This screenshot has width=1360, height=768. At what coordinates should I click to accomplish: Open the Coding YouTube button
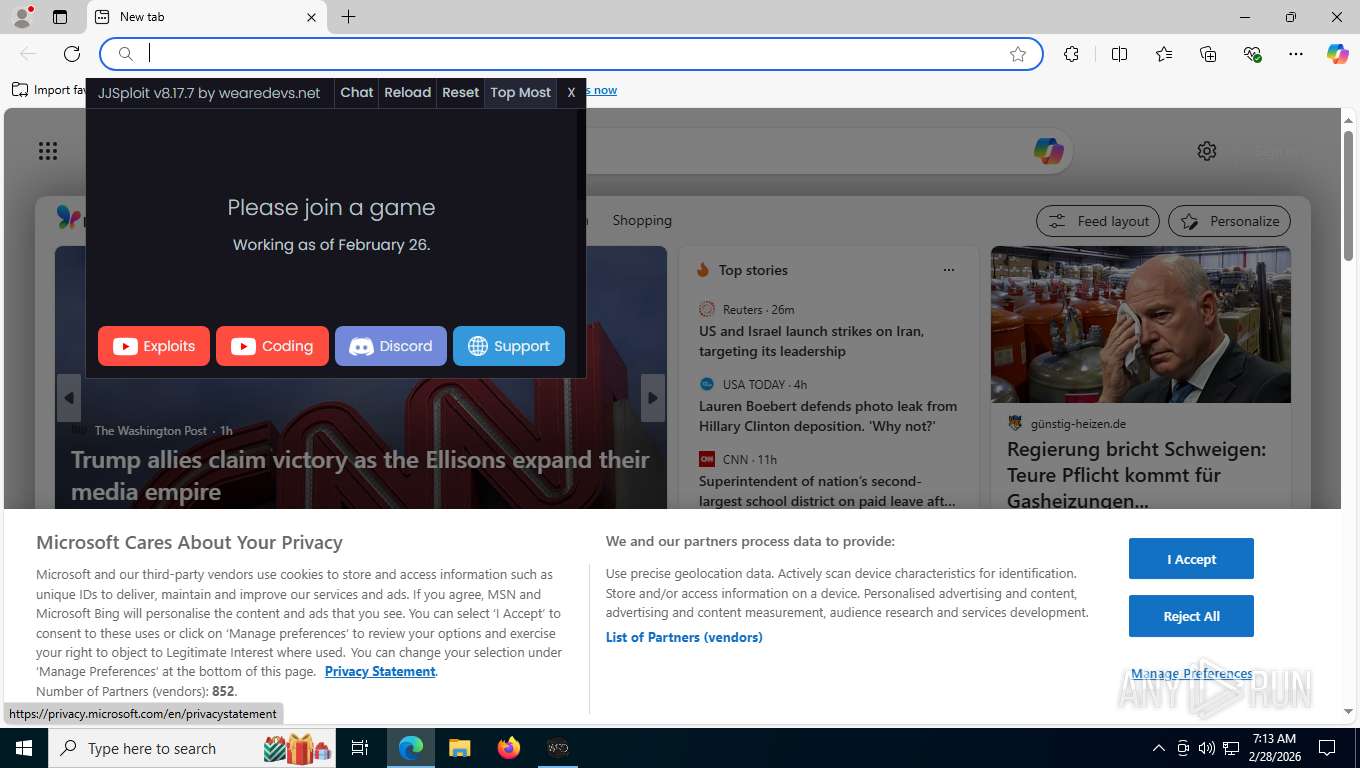272,346
